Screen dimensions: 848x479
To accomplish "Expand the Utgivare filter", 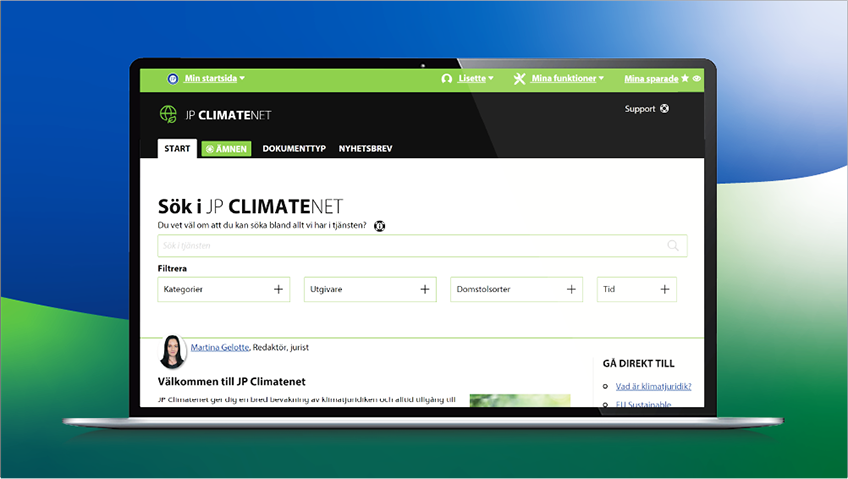I will point(370,289).
